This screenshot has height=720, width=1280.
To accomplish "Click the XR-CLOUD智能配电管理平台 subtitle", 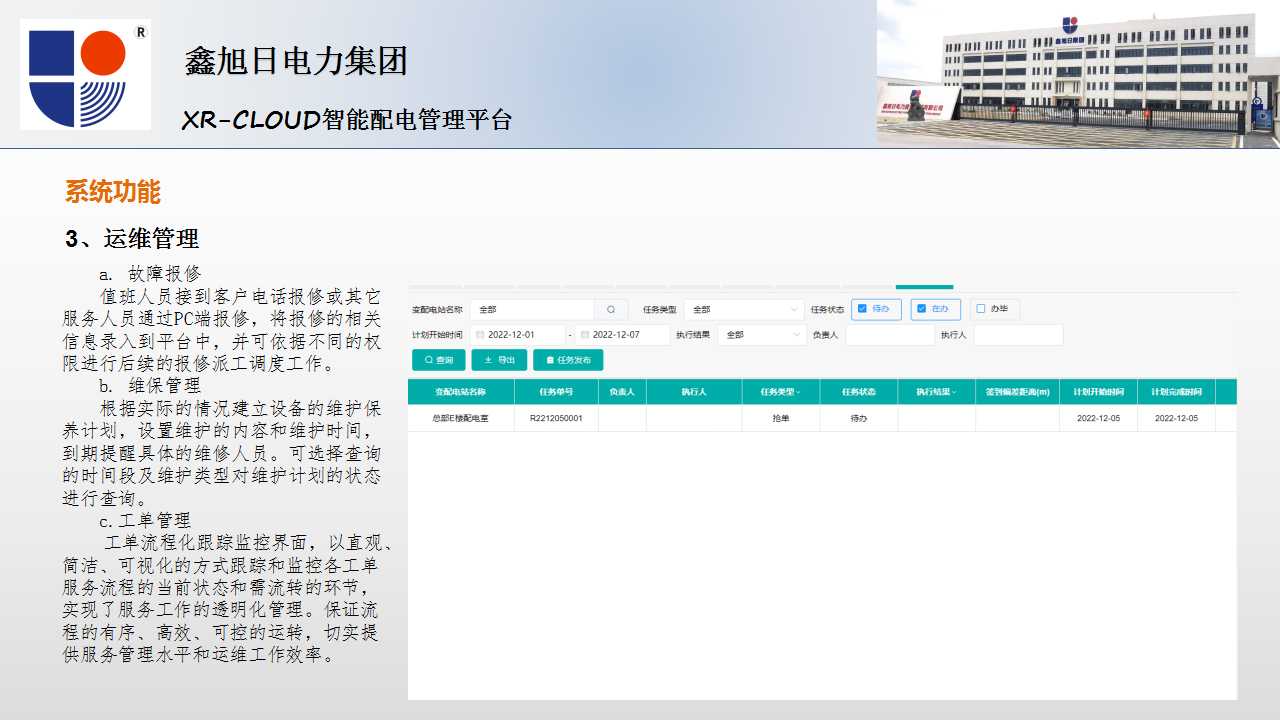I will point(347,120).
